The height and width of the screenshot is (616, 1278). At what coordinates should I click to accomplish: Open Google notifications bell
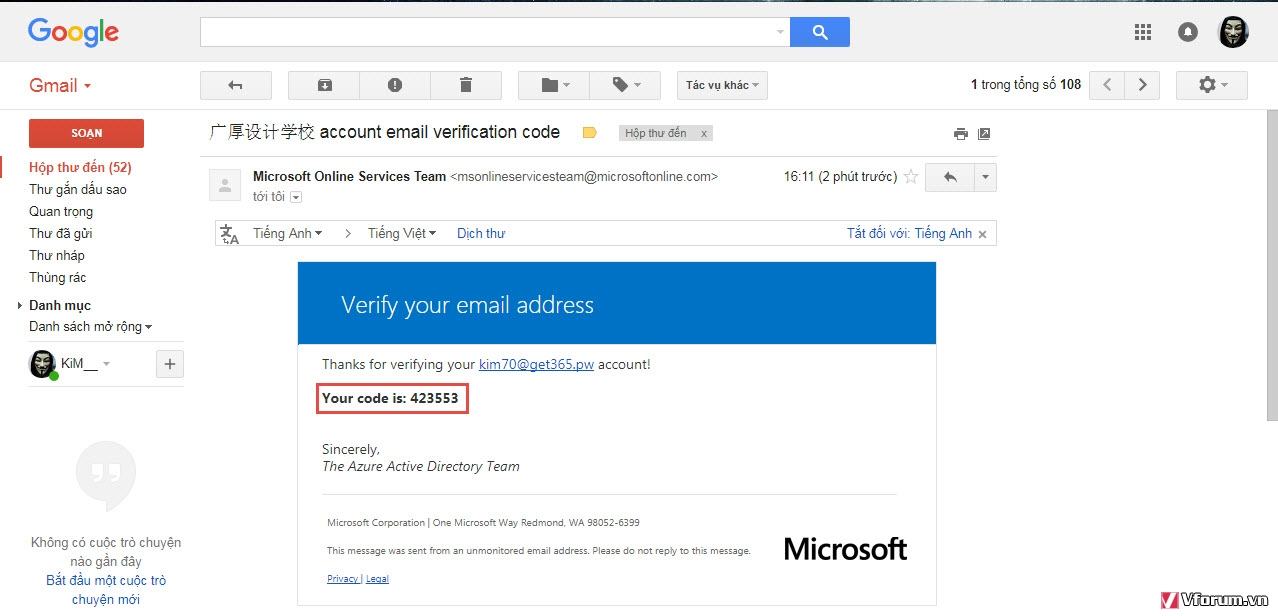point(1187,33)
